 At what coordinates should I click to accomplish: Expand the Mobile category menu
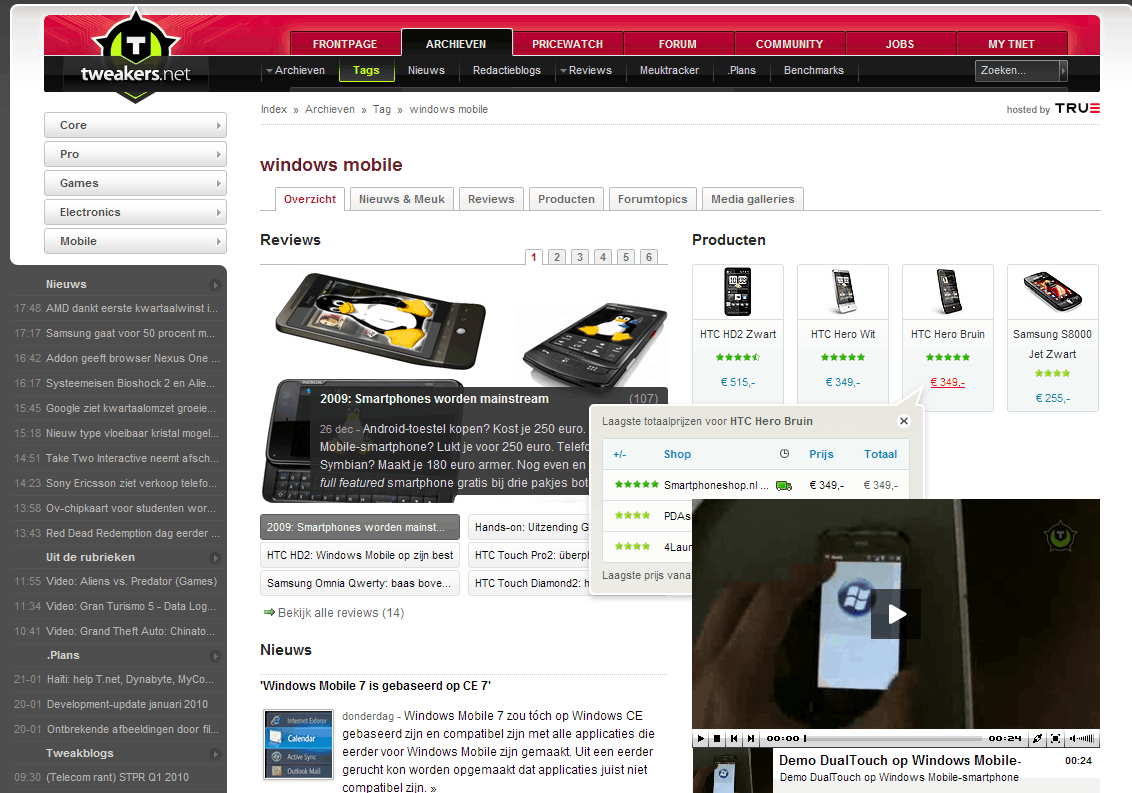(135, 240)
